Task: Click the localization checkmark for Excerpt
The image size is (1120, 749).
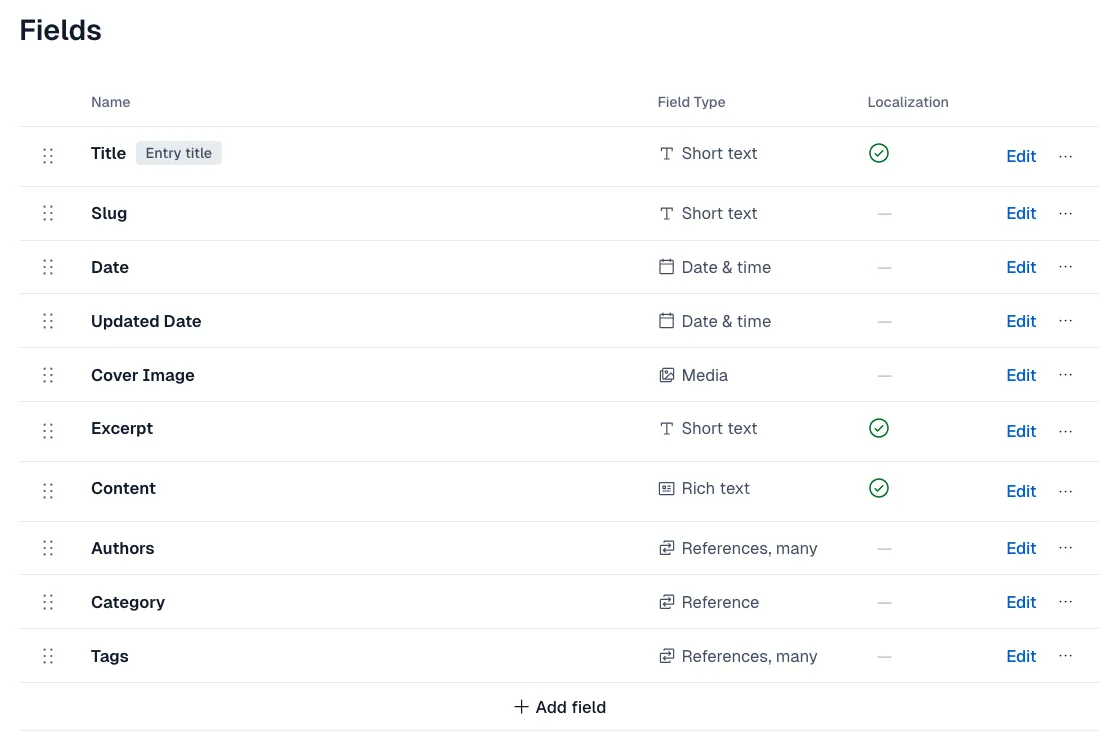Action: [879, 428]
